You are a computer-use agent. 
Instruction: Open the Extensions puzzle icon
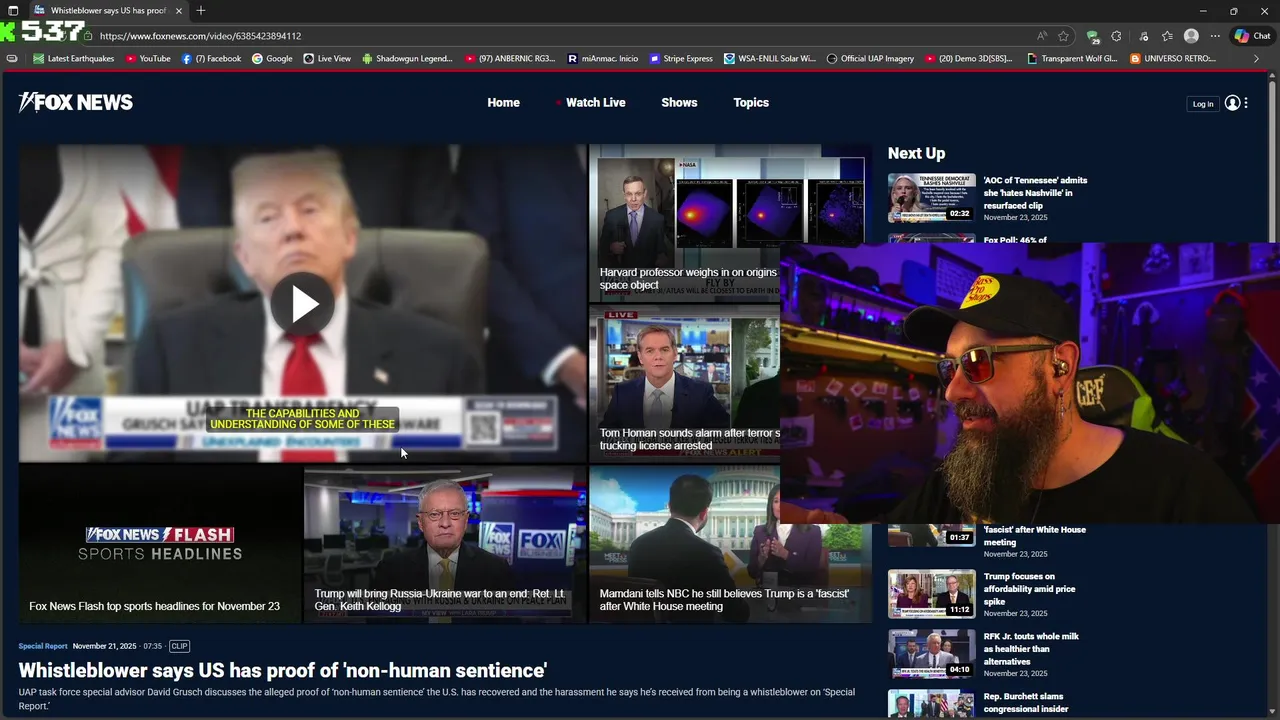click(1117, 36)
